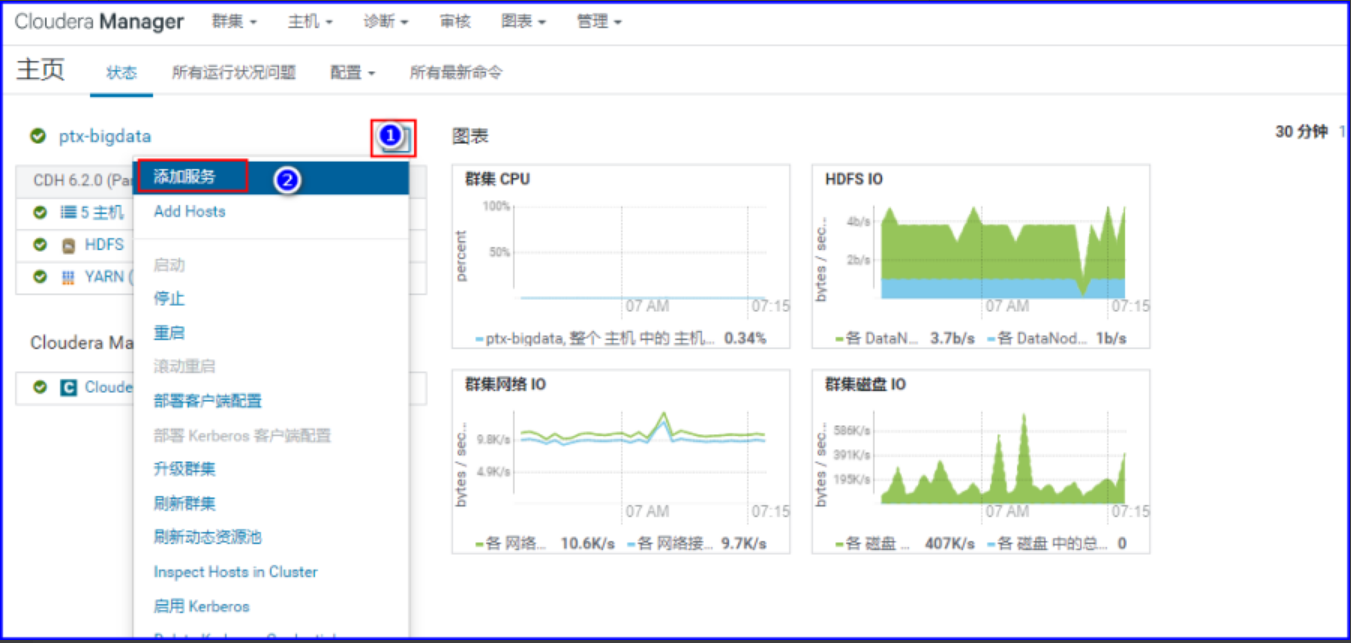The width and height of the screenshot is (1351, 643).
Task: Click the green status icon beside 5 主机
Action: [x=40, y=212]
